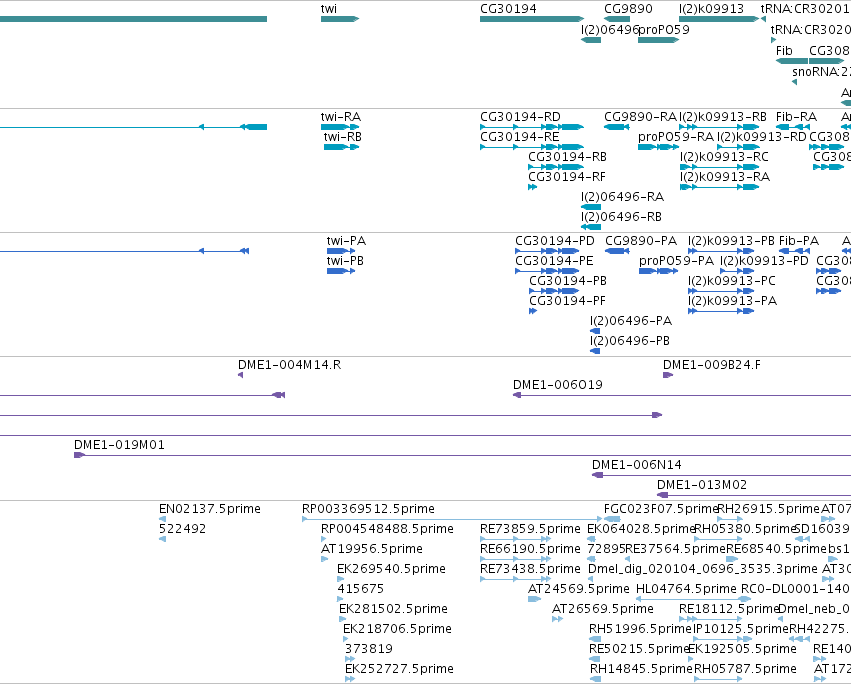Image resolution: width=851 pixels, height=684 pixels.
Task: Select the EK192505.5prime EST glyph
Action: click(x=692, y=659)
